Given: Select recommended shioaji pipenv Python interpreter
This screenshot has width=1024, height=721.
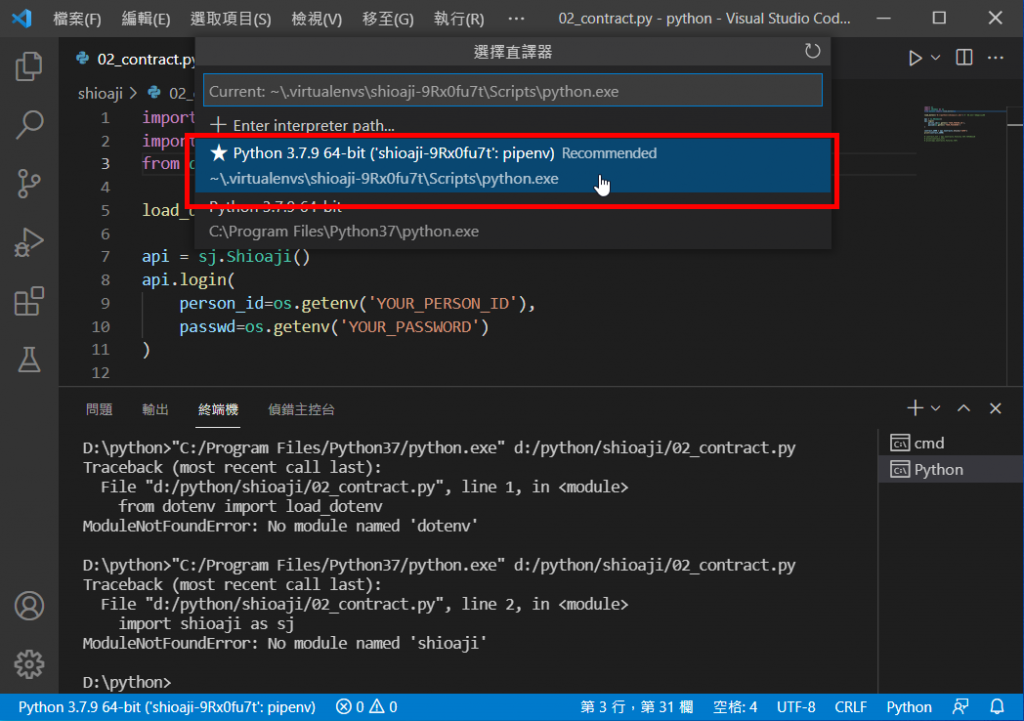Looking at the screenshot, I should pos(513,166).
